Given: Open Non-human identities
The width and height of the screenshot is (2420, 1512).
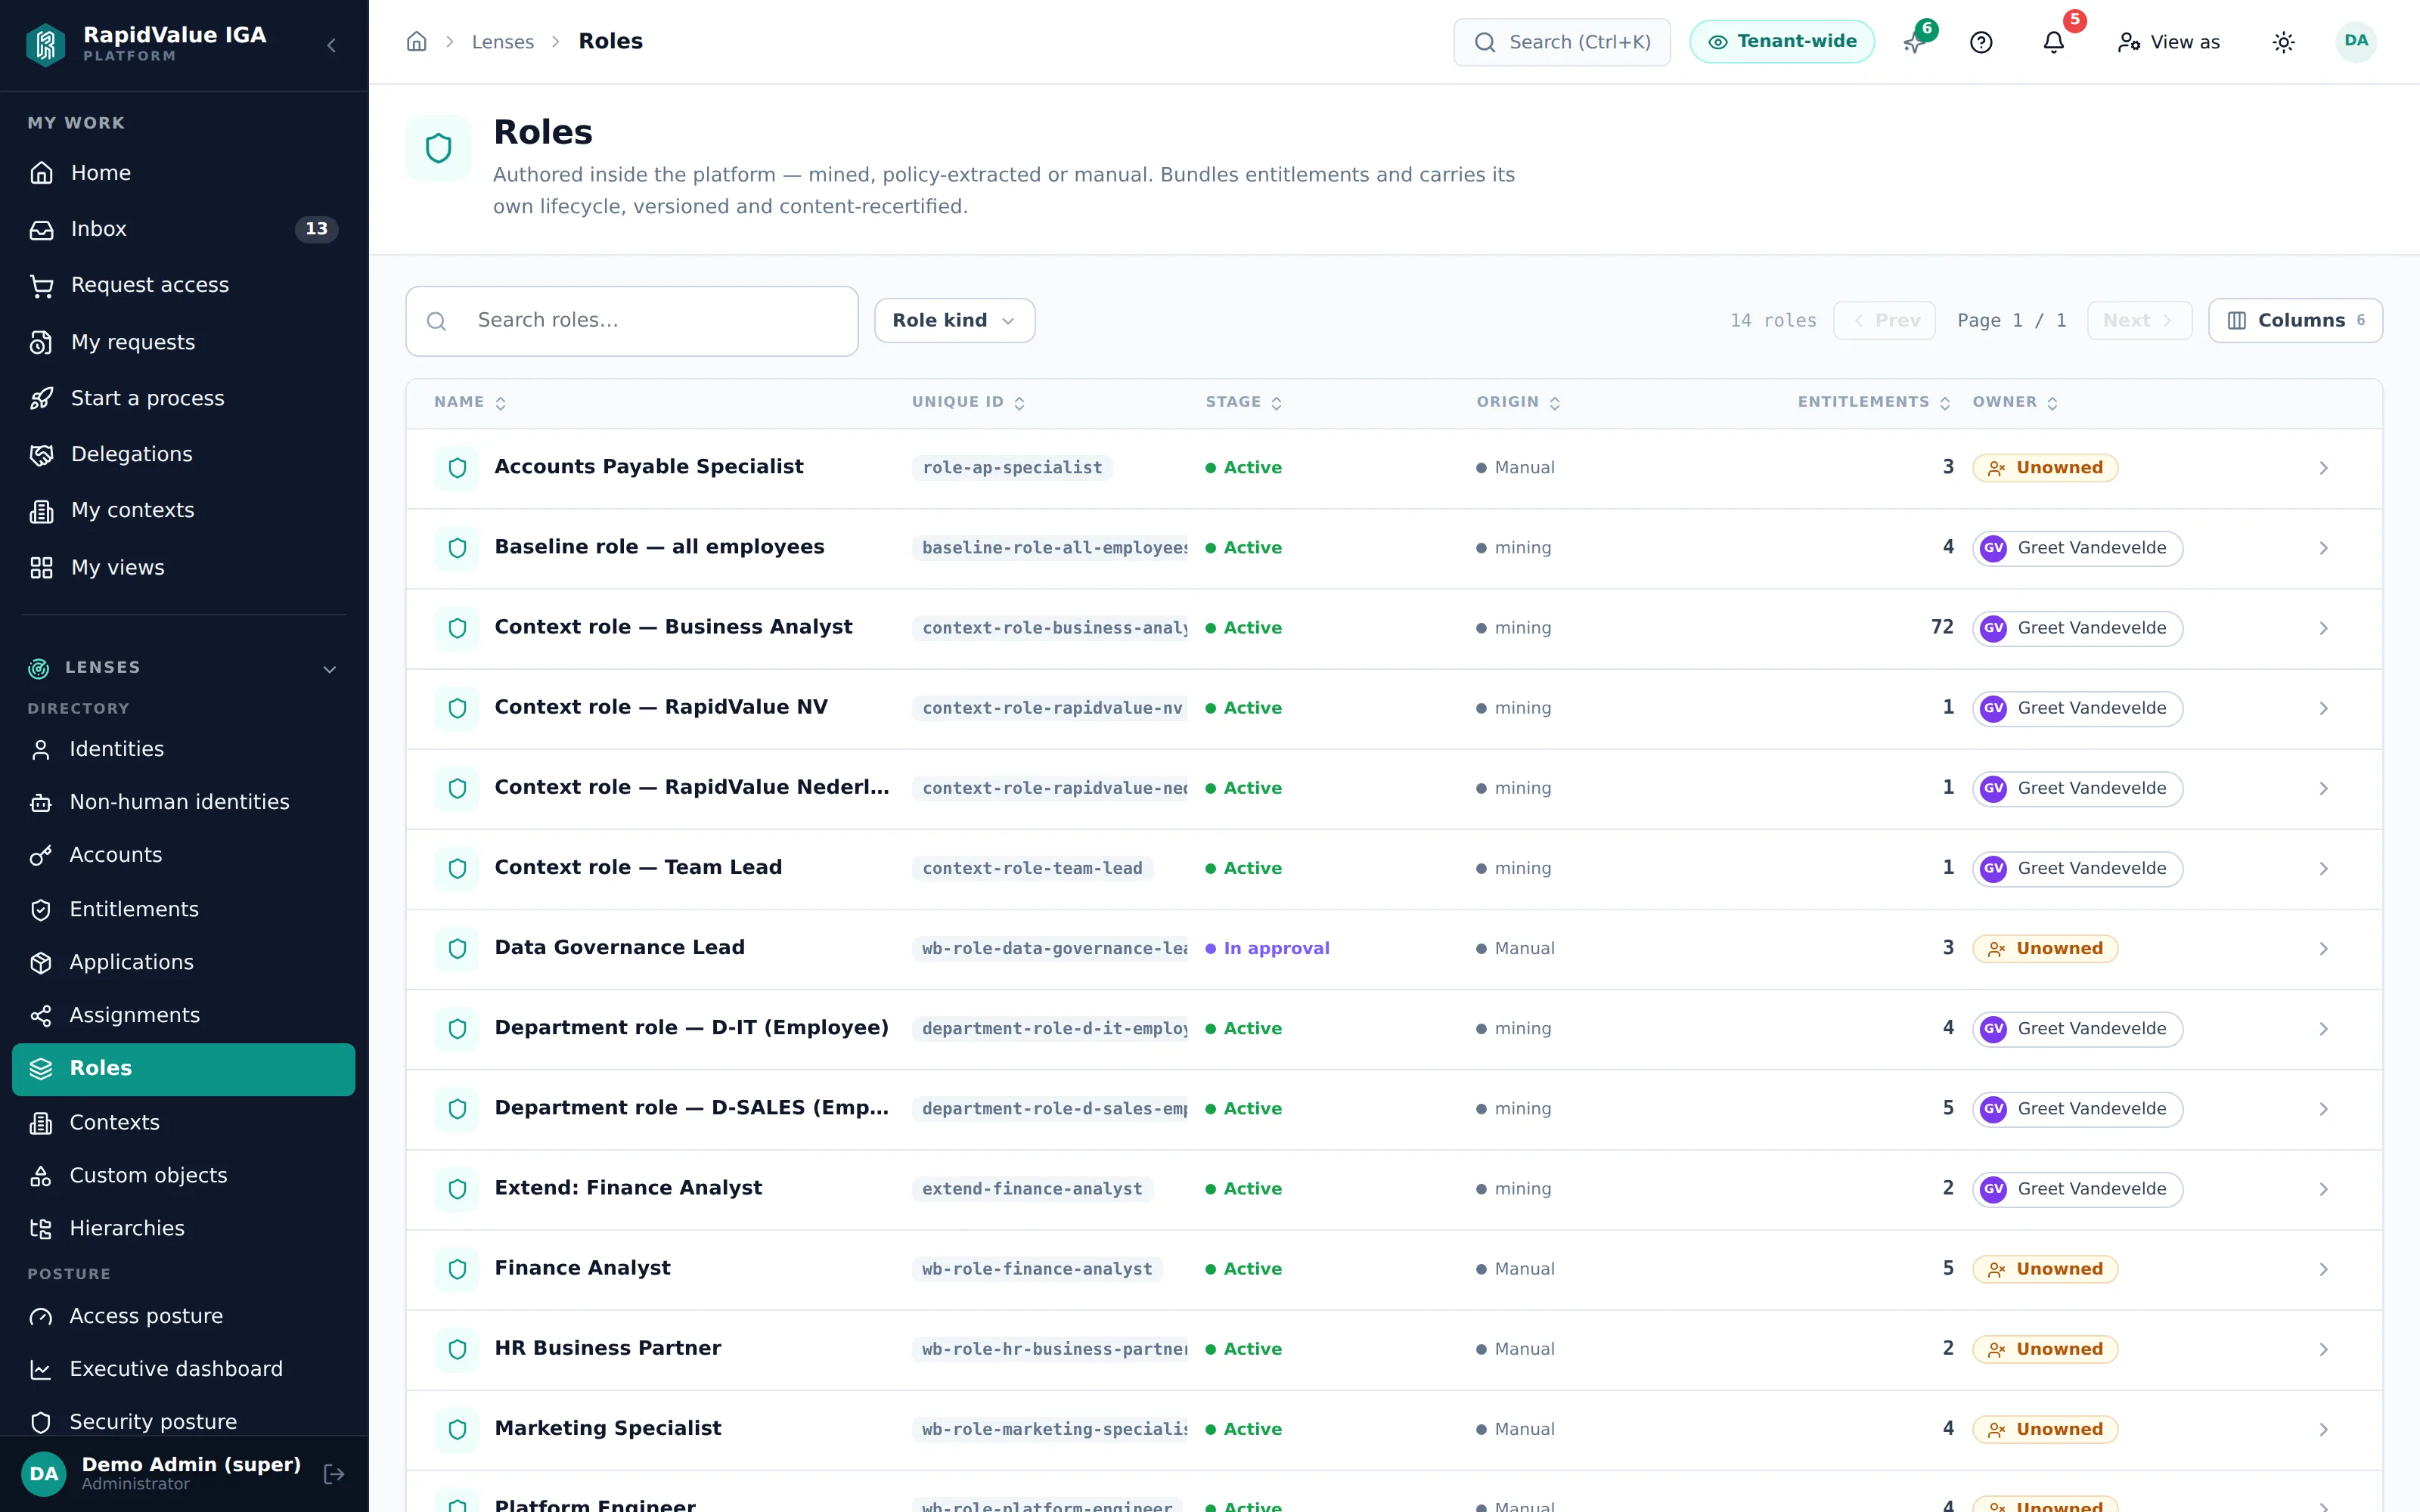Looking at the screenshot, I should click(x=184, y=802).
